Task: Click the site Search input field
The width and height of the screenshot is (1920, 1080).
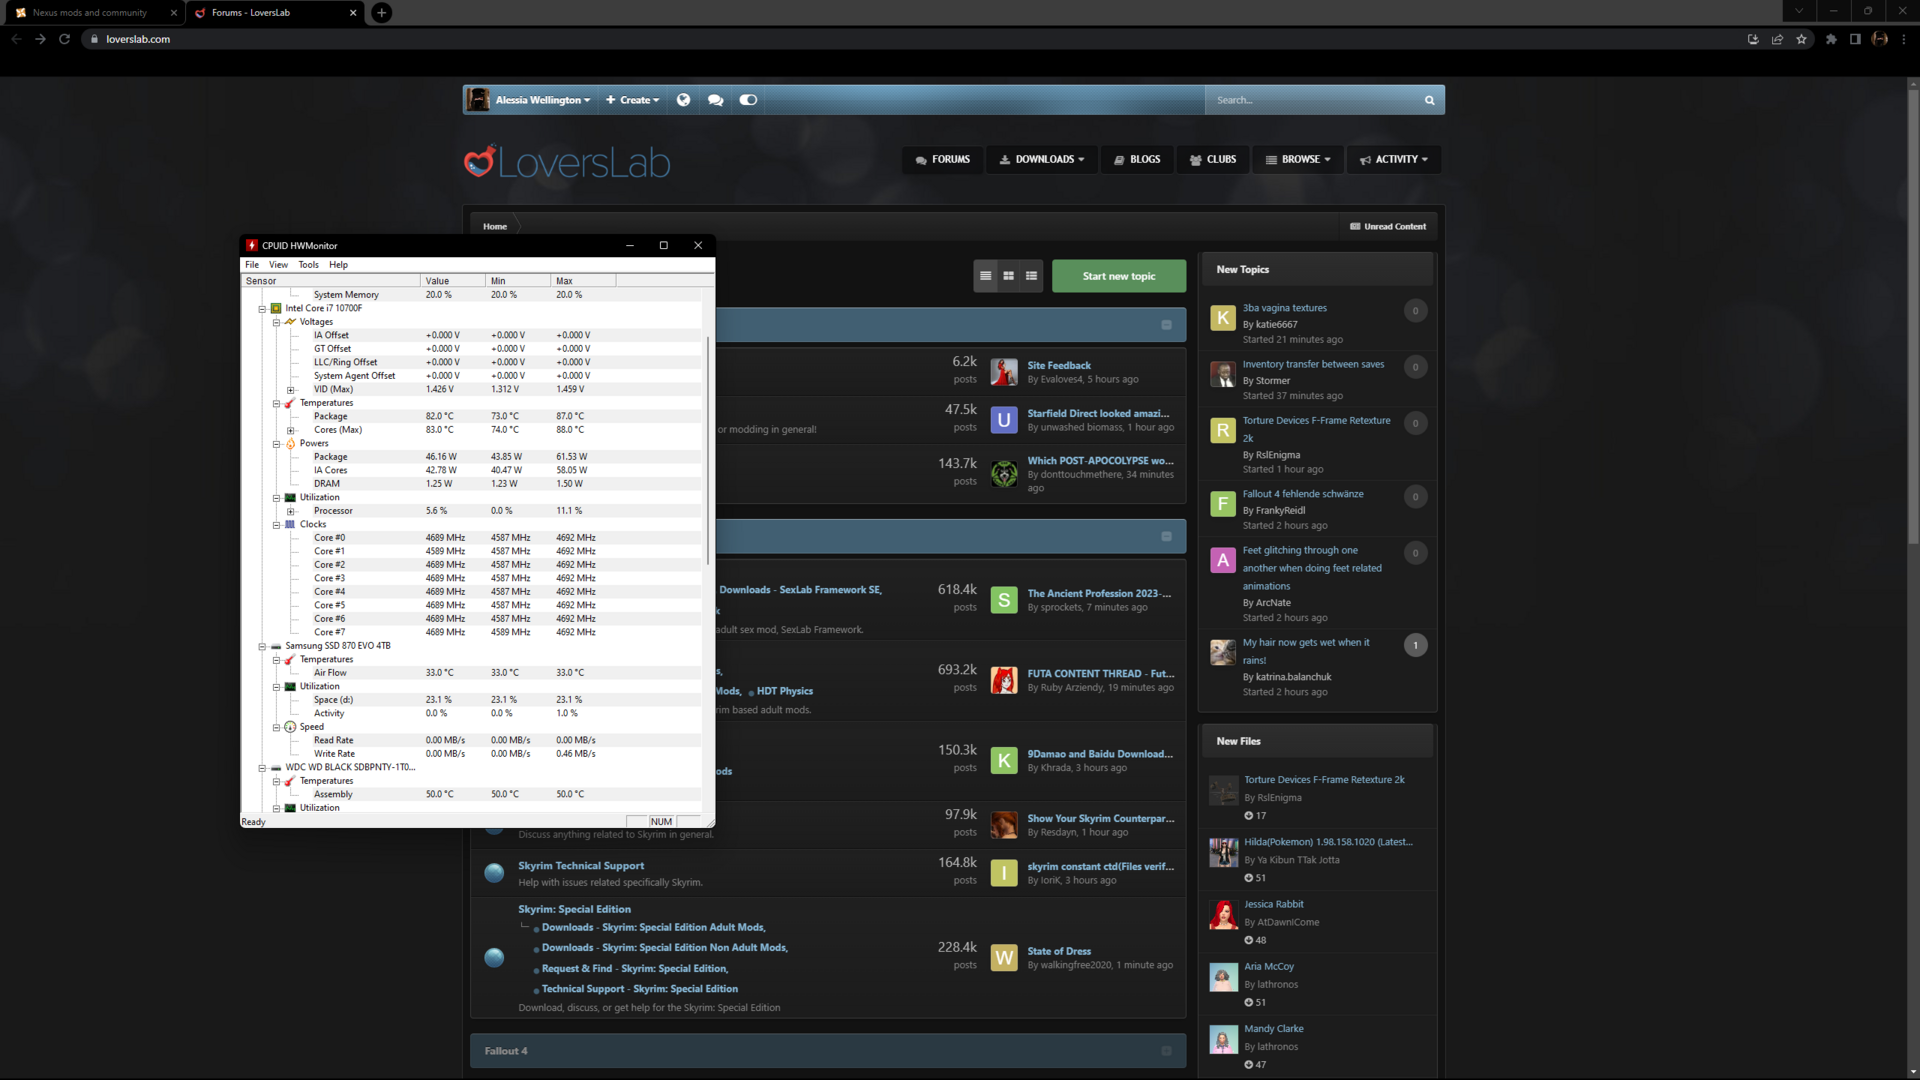Action: pyautogui.click(x=1312, y=100)
